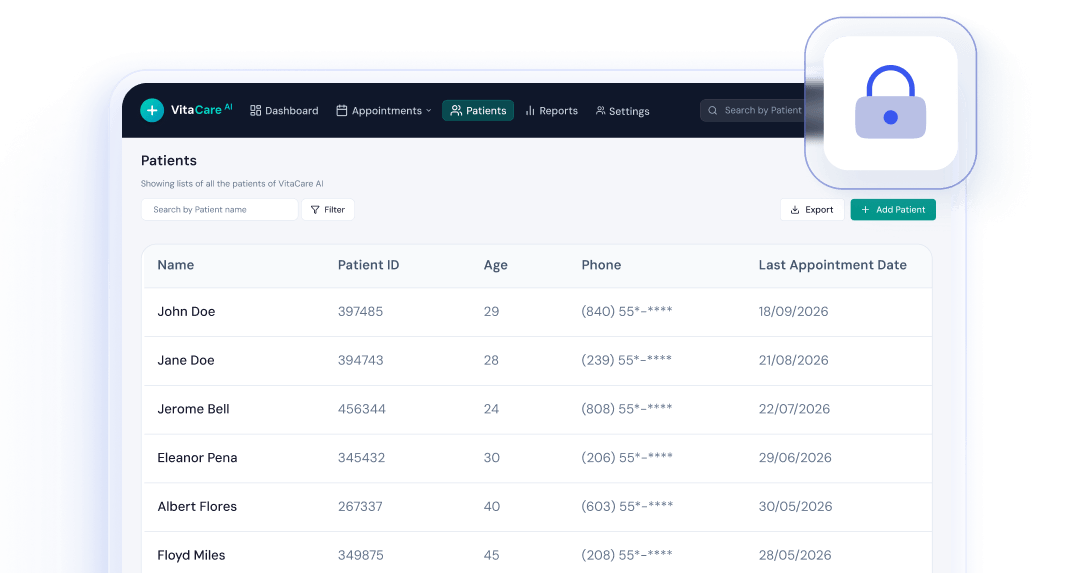This screenshot has width=1074, height=573.
Task: Click age value 29 in John Doe row
Action: [491, 311]
